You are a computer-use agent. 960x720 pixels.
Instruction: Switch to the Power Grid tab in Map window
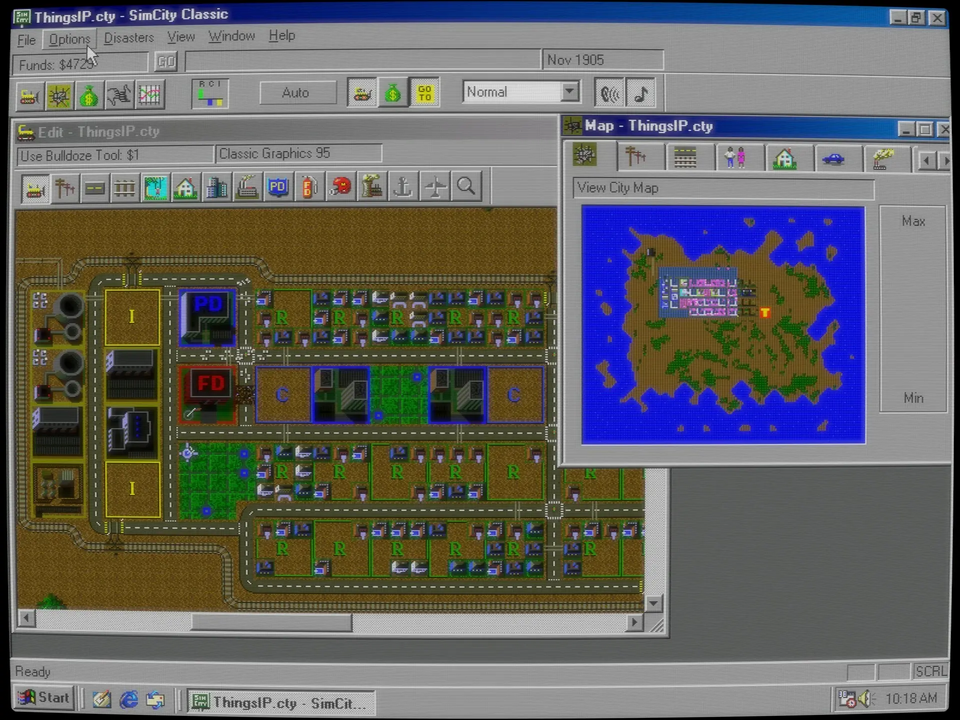pos(636,157)
